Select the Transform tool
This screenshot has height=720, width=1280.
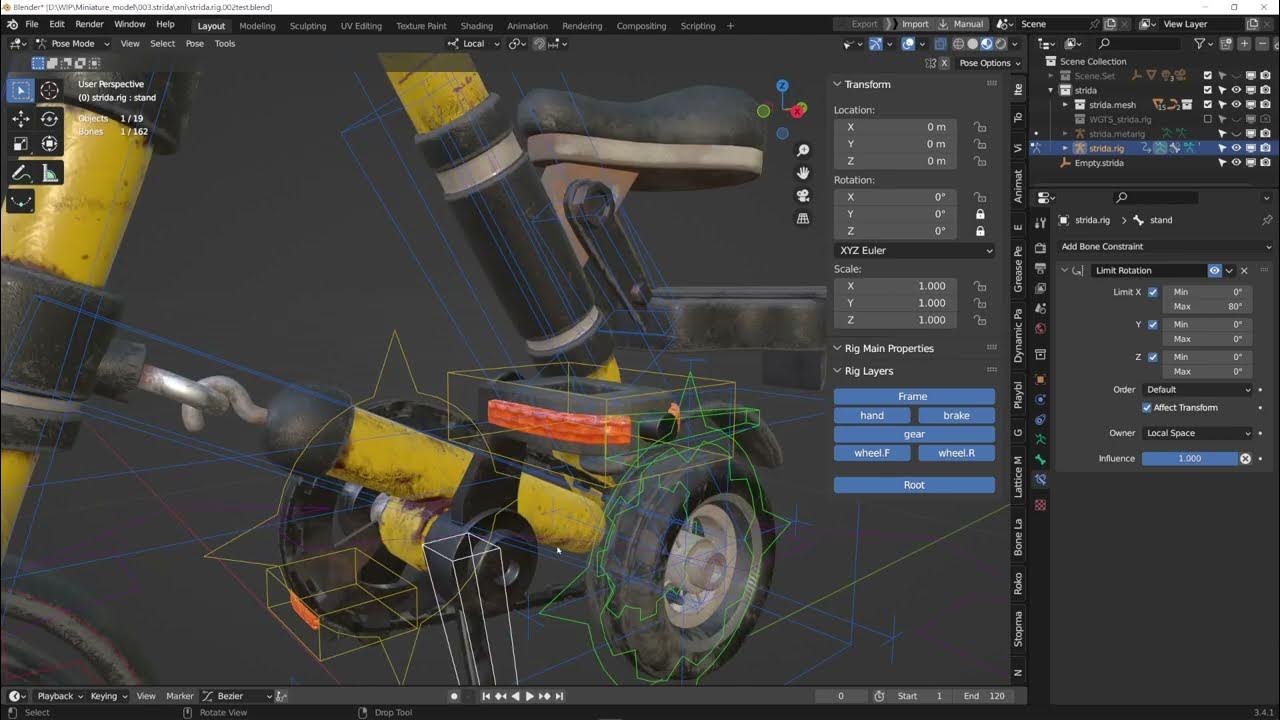[49, 144]
